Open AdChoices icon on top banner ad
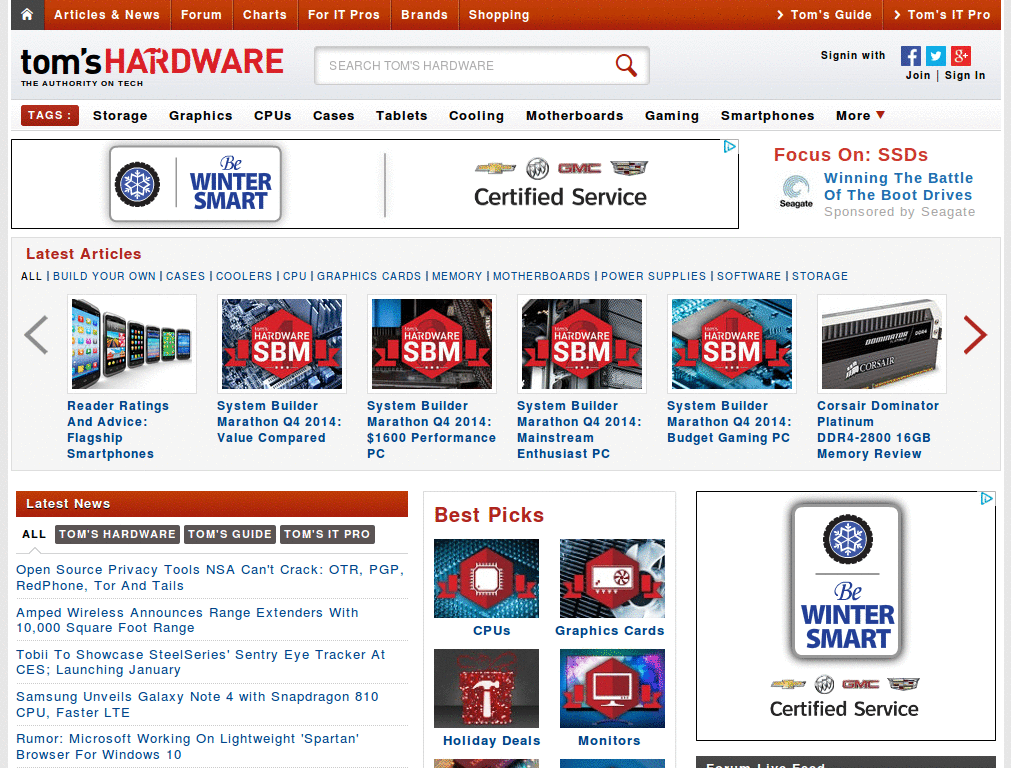The image size is (1024, 768). (730, 146)
